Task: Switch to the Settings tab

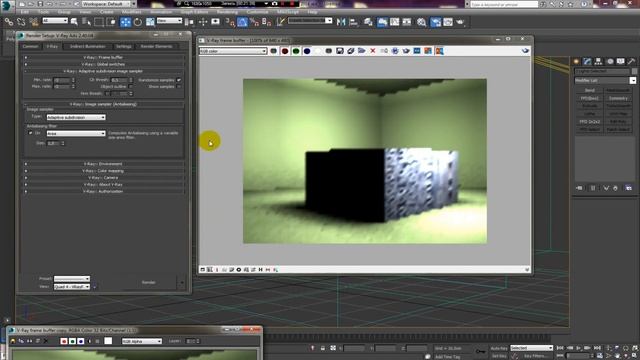Action: 123,47
